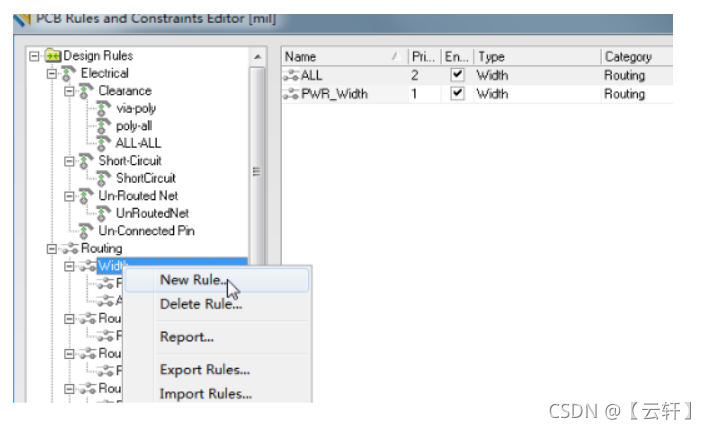Click the Width rule type icon
Viewport: 706px width, 429px height.
click(x=87, y=266)
